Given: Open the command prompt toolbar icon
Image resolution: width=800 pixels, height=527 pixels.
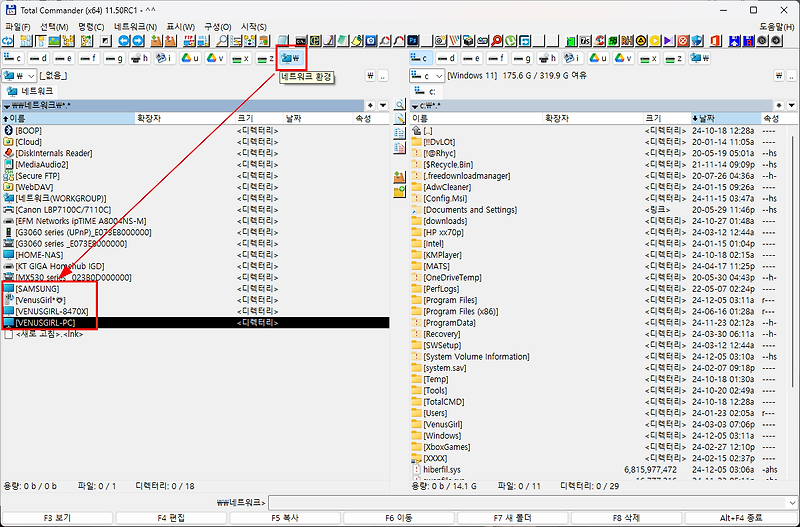Looking at the screenshot, I should 301,41.
